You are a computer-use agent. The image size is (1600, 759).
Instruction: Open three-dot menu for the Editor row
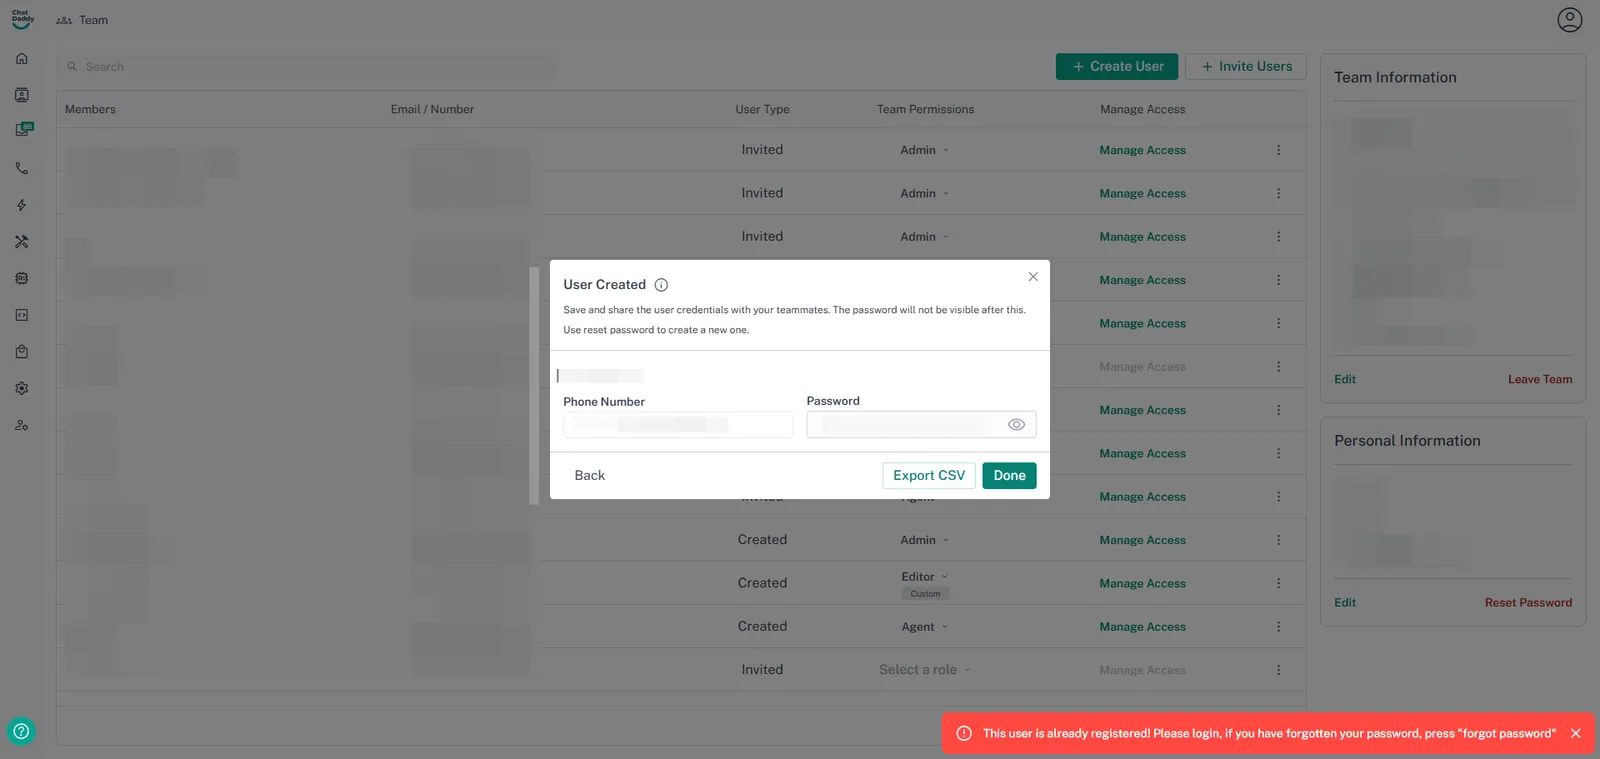(x=1278, y=583)
